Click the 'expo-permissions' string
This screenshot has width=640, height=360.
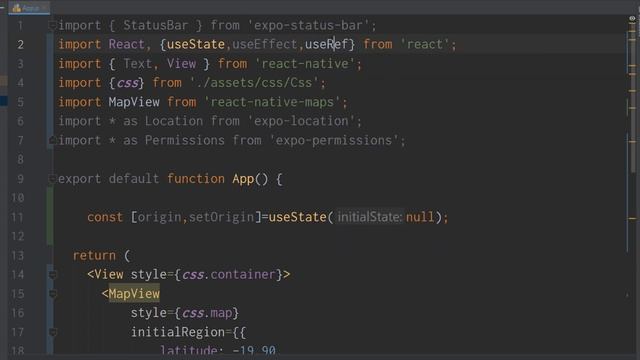(x=334, y=140)
